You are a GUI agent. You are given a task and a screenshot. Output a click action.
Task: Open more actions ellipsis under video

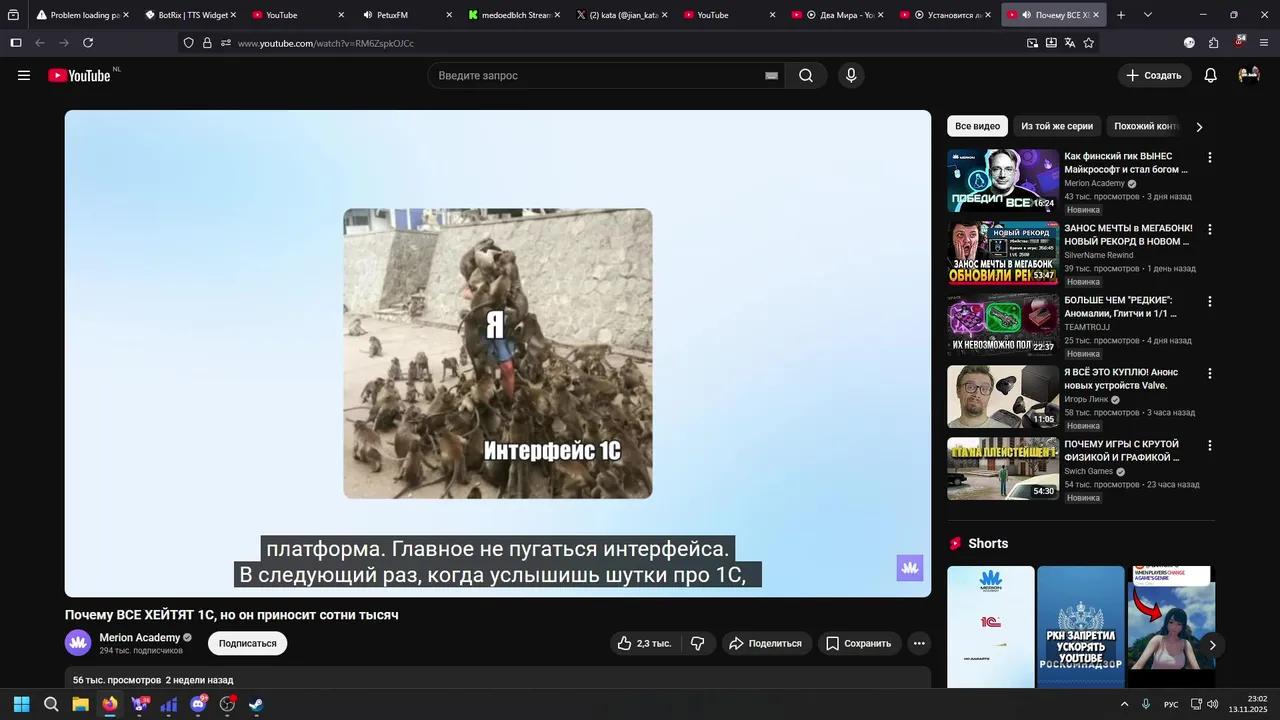point(919,643)
